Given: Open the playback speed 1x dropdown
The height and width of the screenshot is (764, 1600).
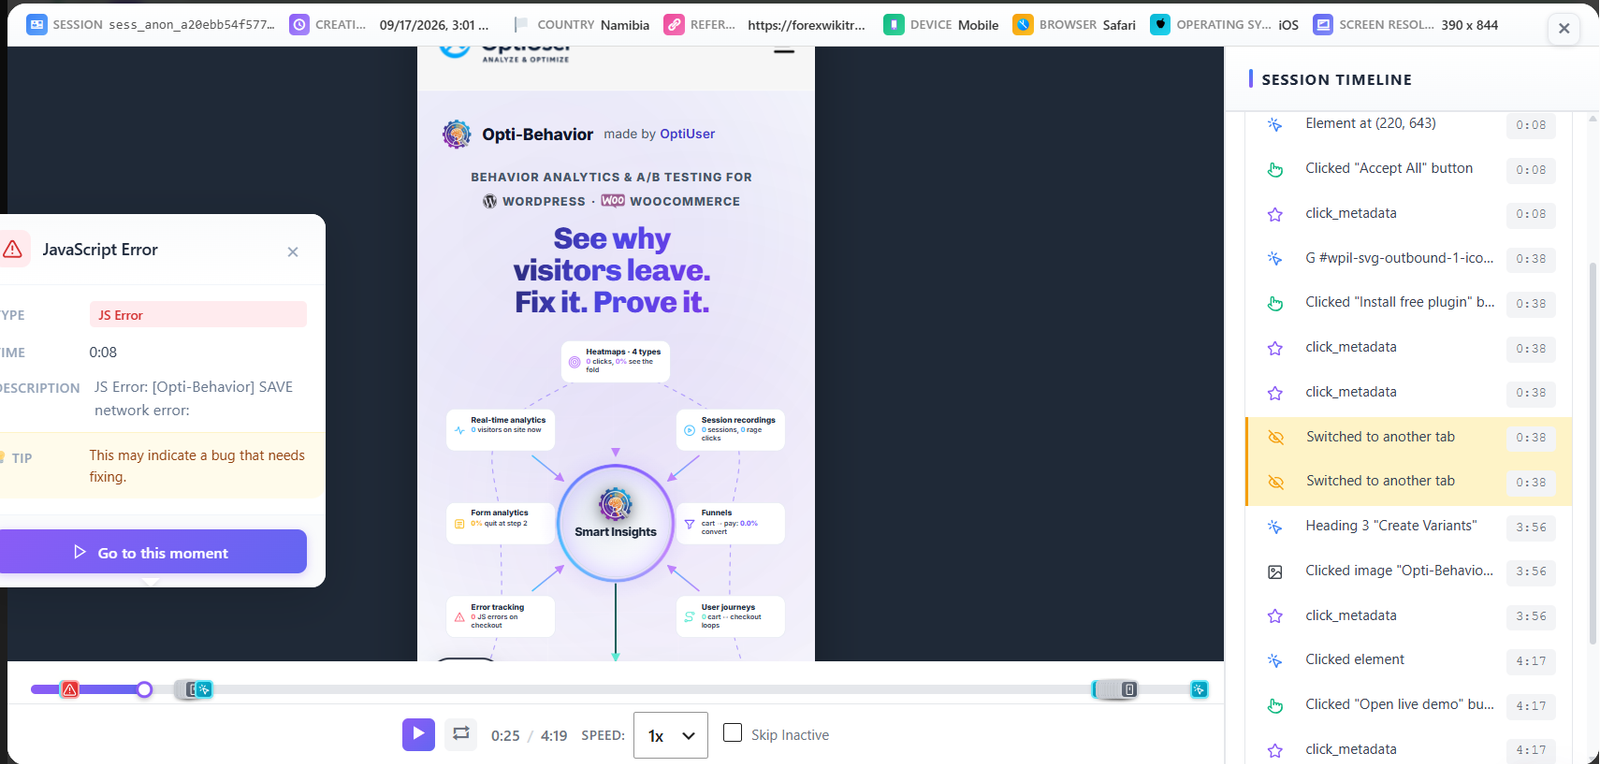Looking at the screenshot, I should (x=671, y=735).
